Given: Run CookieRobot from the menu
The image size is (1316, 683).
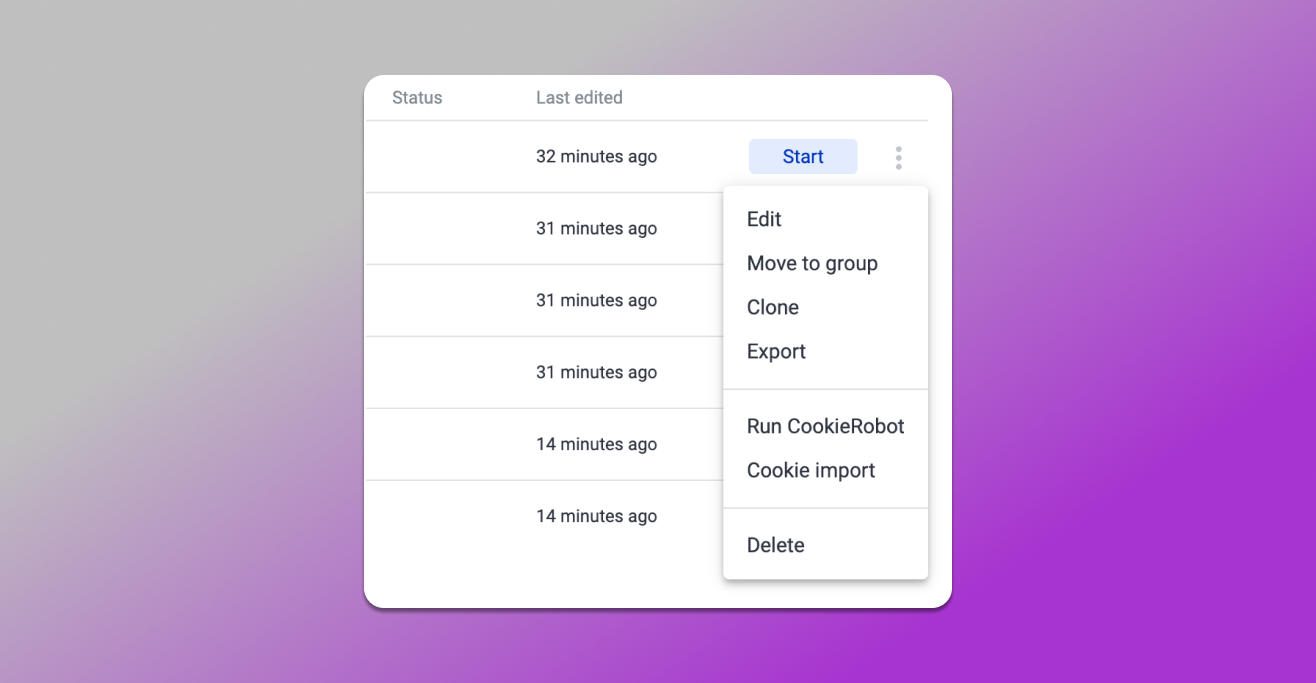Looking at the screenshot, I should tap(825, 426).
